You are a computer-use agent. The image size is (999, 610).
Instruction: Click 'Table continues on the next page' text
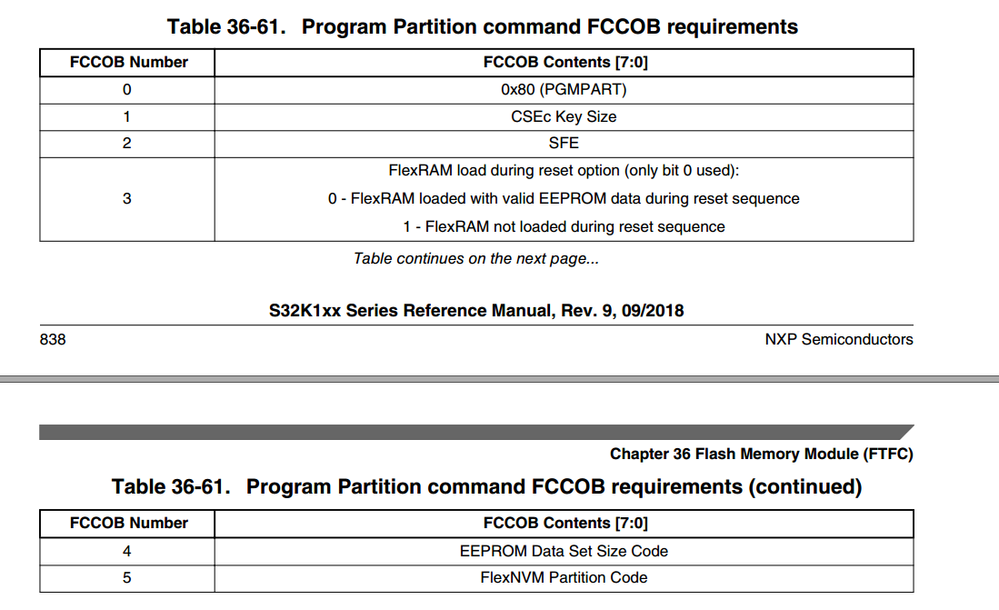(476, 258)
